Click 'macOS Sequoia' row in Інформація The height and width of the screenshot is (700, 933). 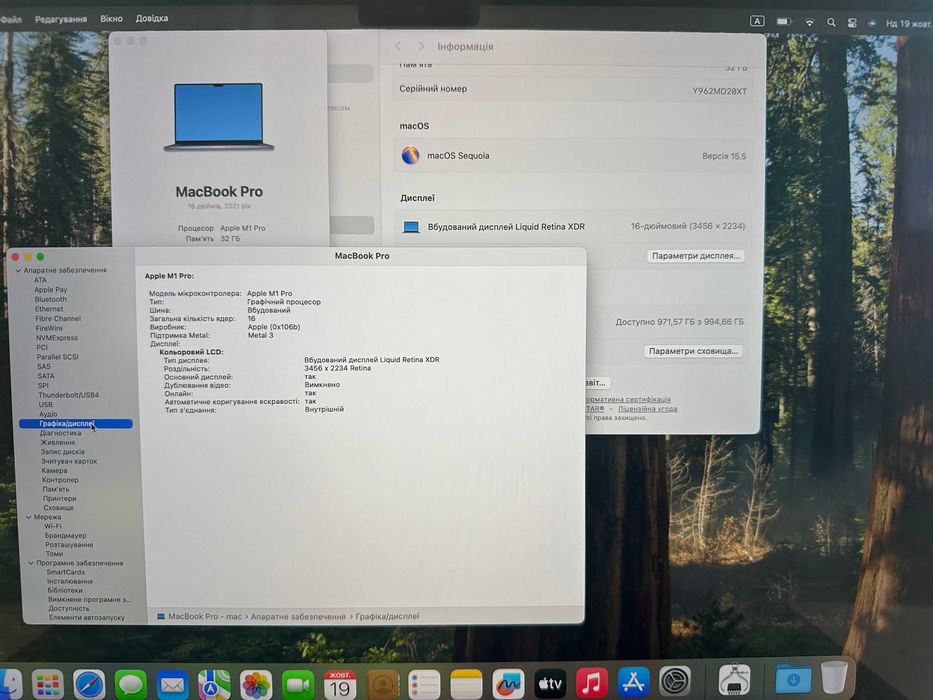(573, 156)
